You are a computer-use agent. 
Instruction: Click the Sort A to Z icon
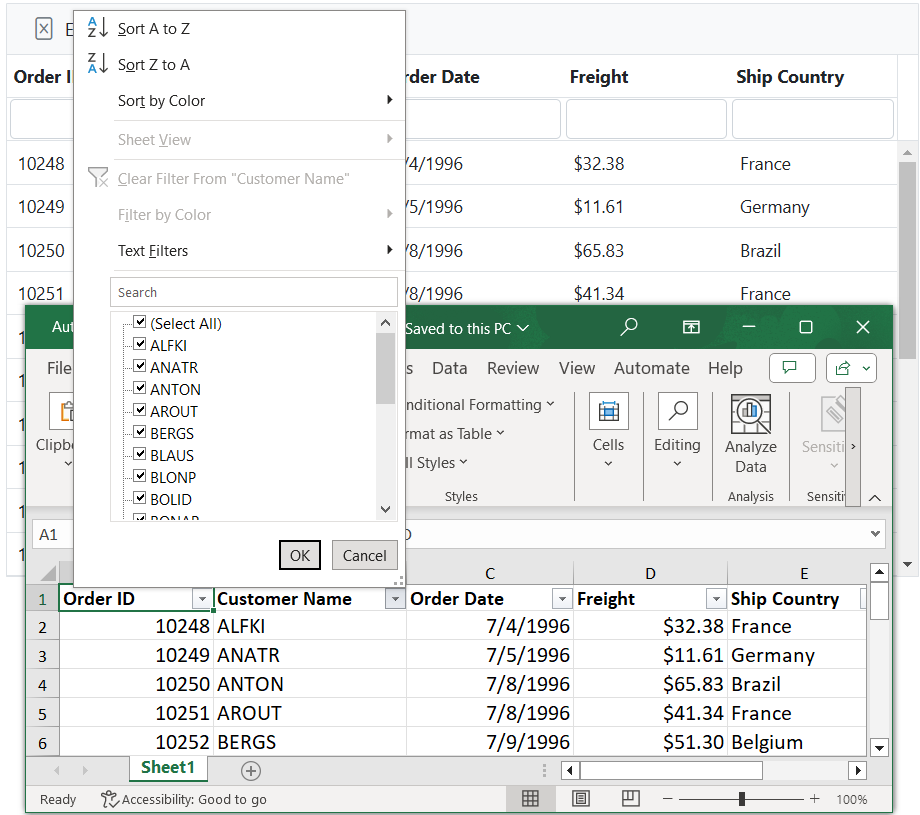click(98, 28)
